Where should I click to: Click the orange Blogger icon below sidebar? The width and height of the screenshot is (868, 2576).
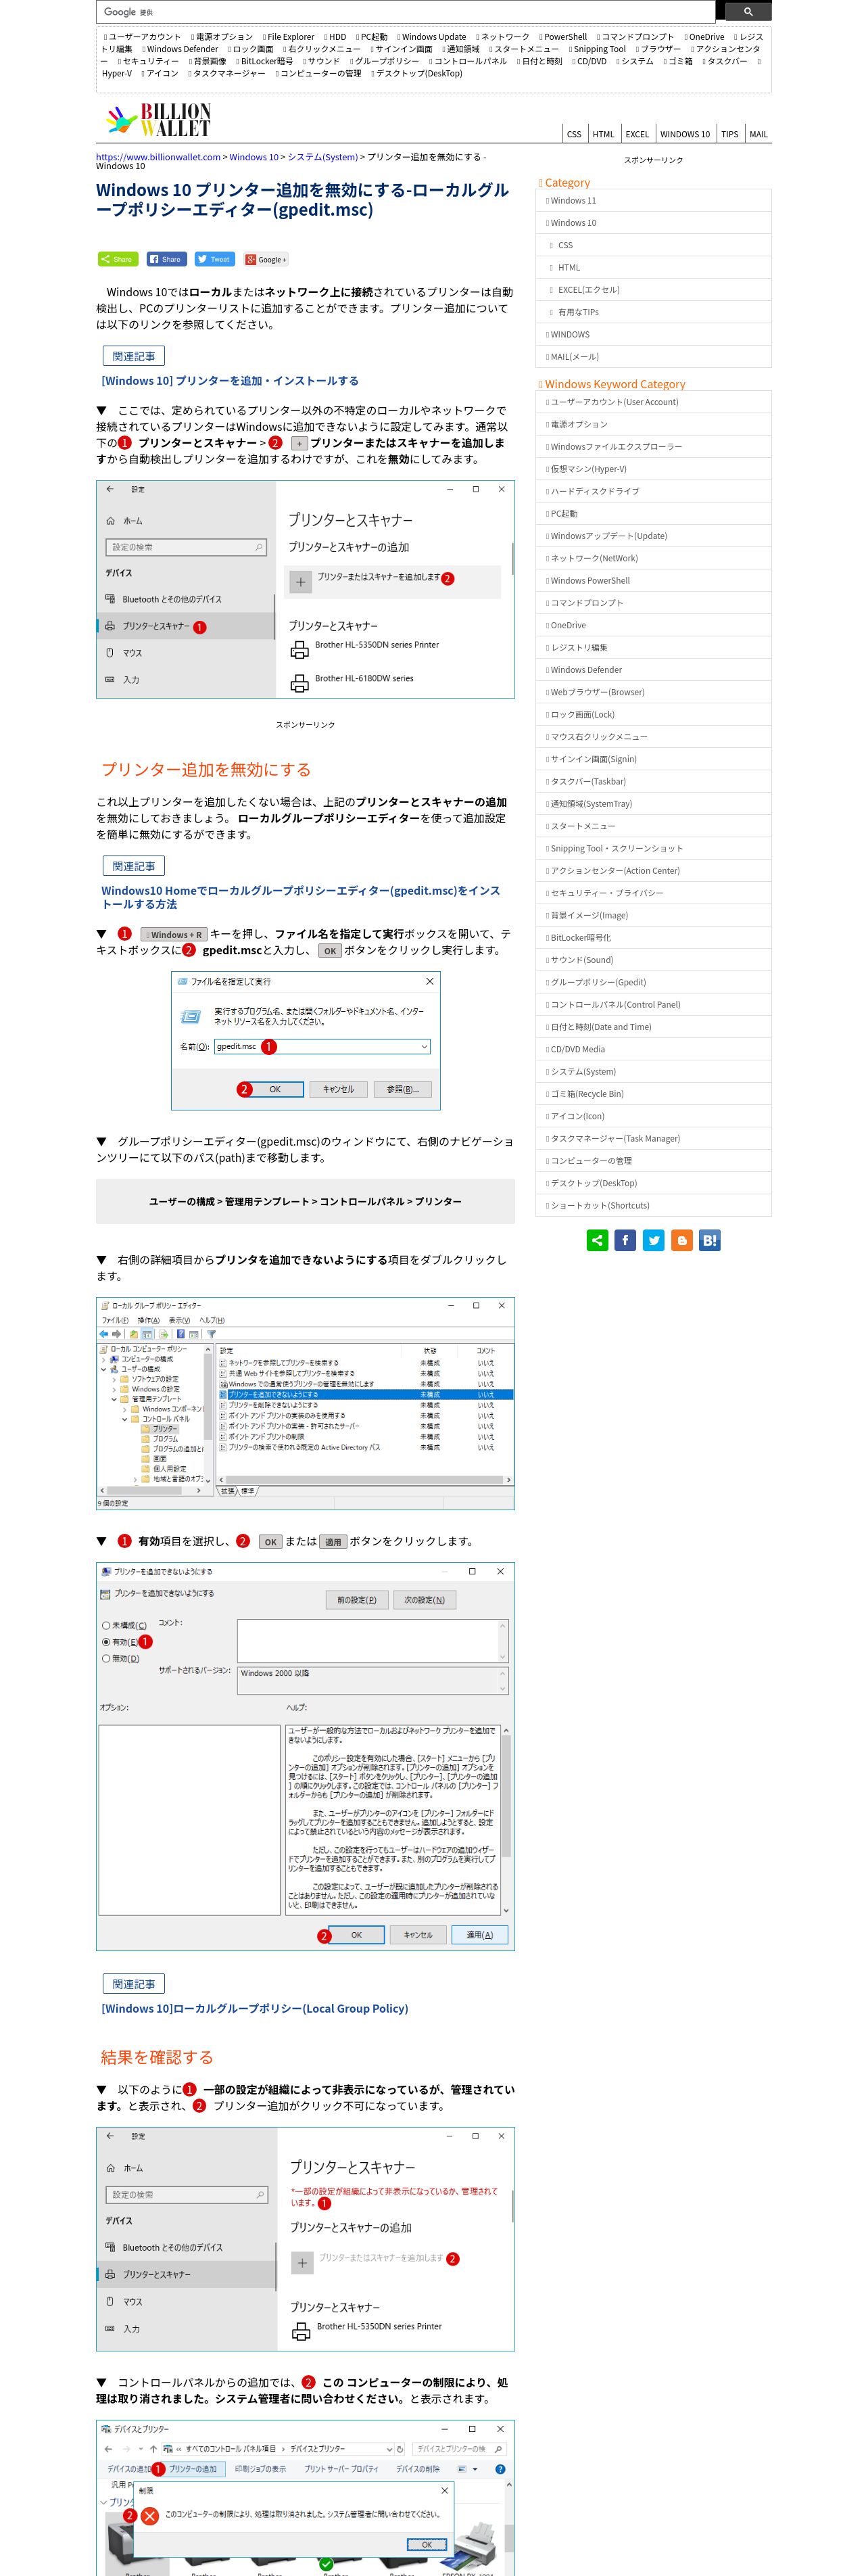681,1240
